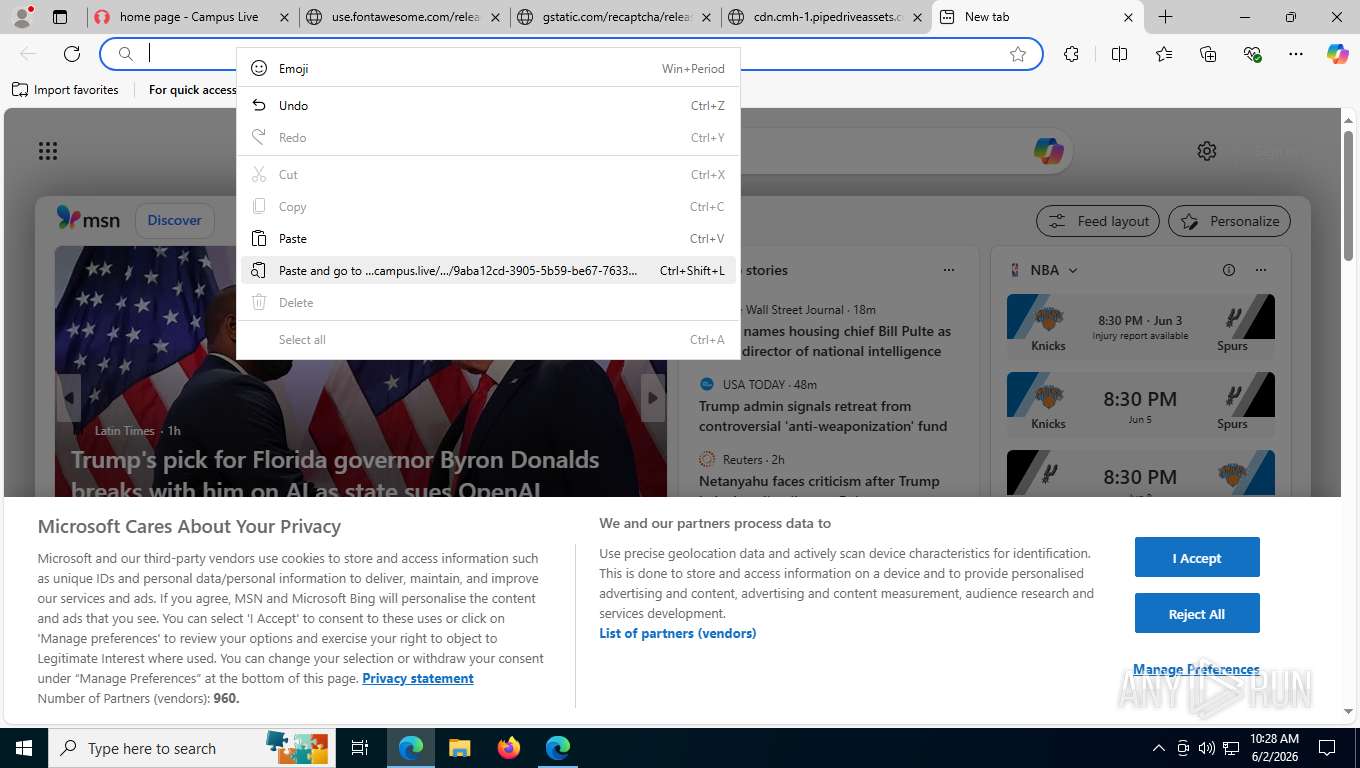Close the gstatic.com recaptcha tab
The width and height of the screenshot is (1360, 768).
click(x=706, y=17)
